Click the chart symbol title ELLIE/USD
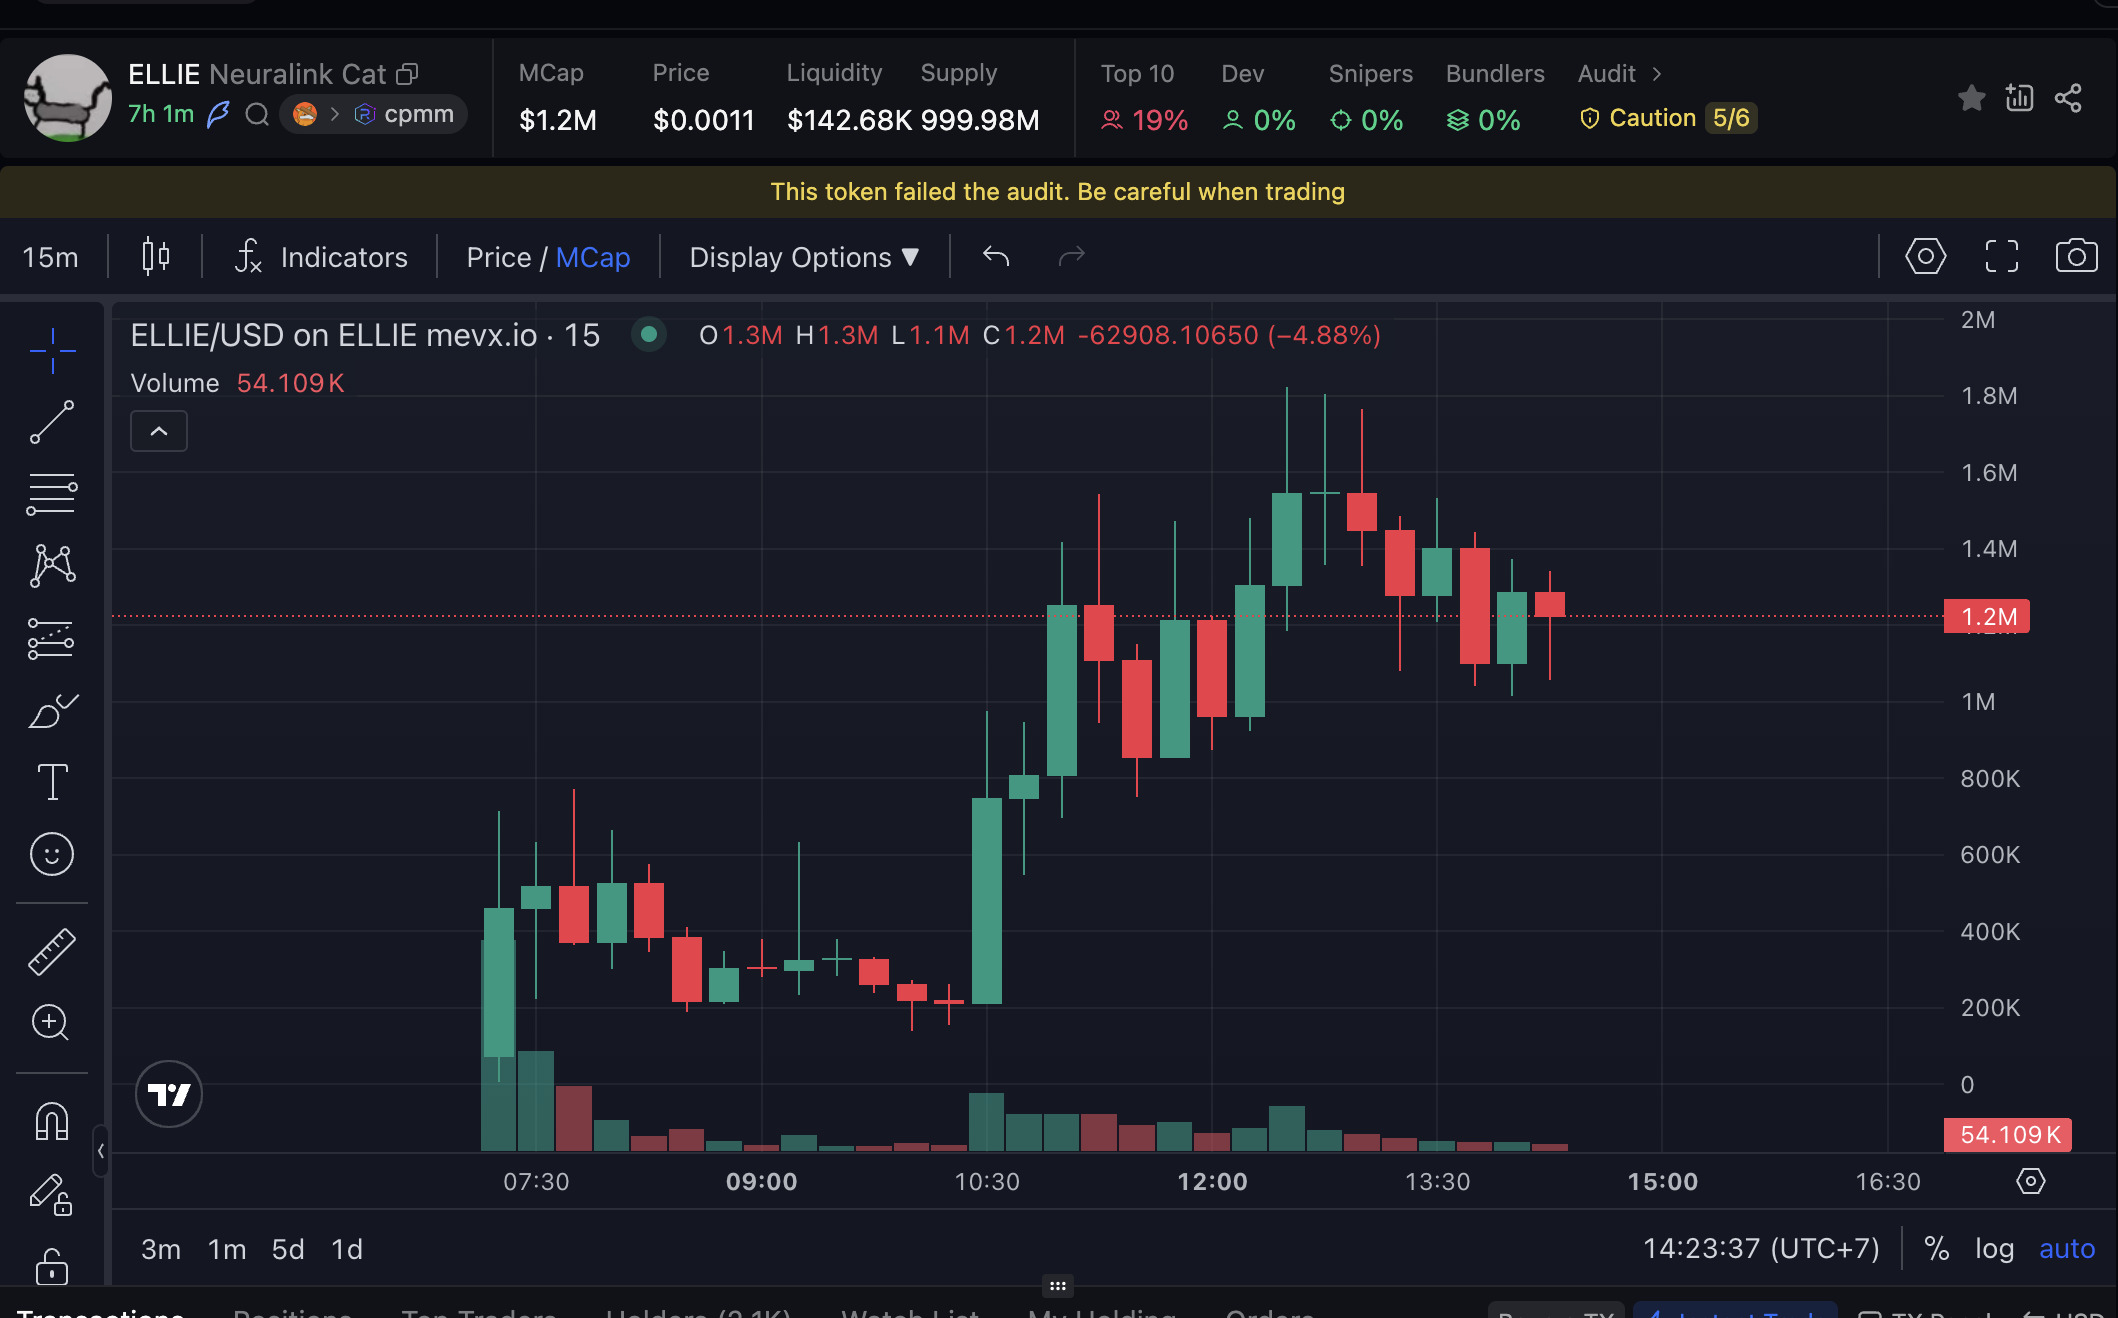 coord(365,335)
